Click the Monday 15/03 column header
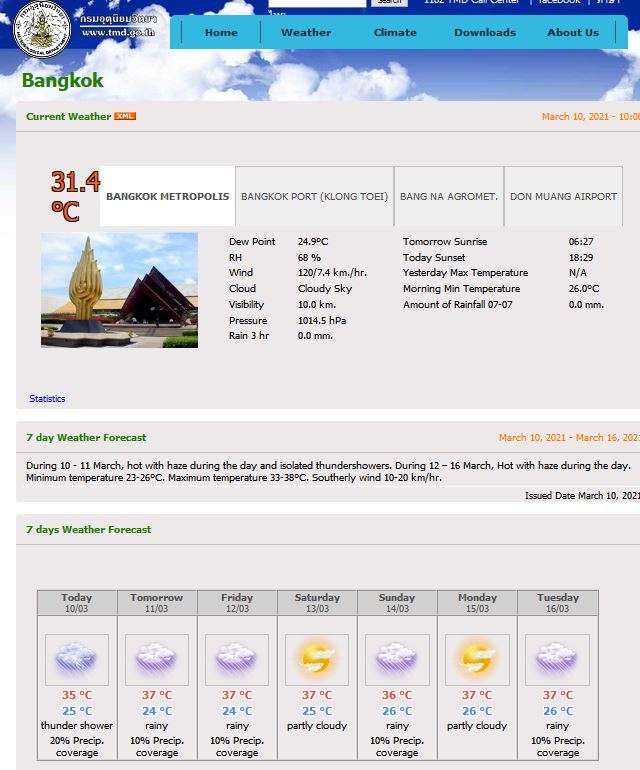The height and width of the screenshot is (770, 640). point(477,603)
